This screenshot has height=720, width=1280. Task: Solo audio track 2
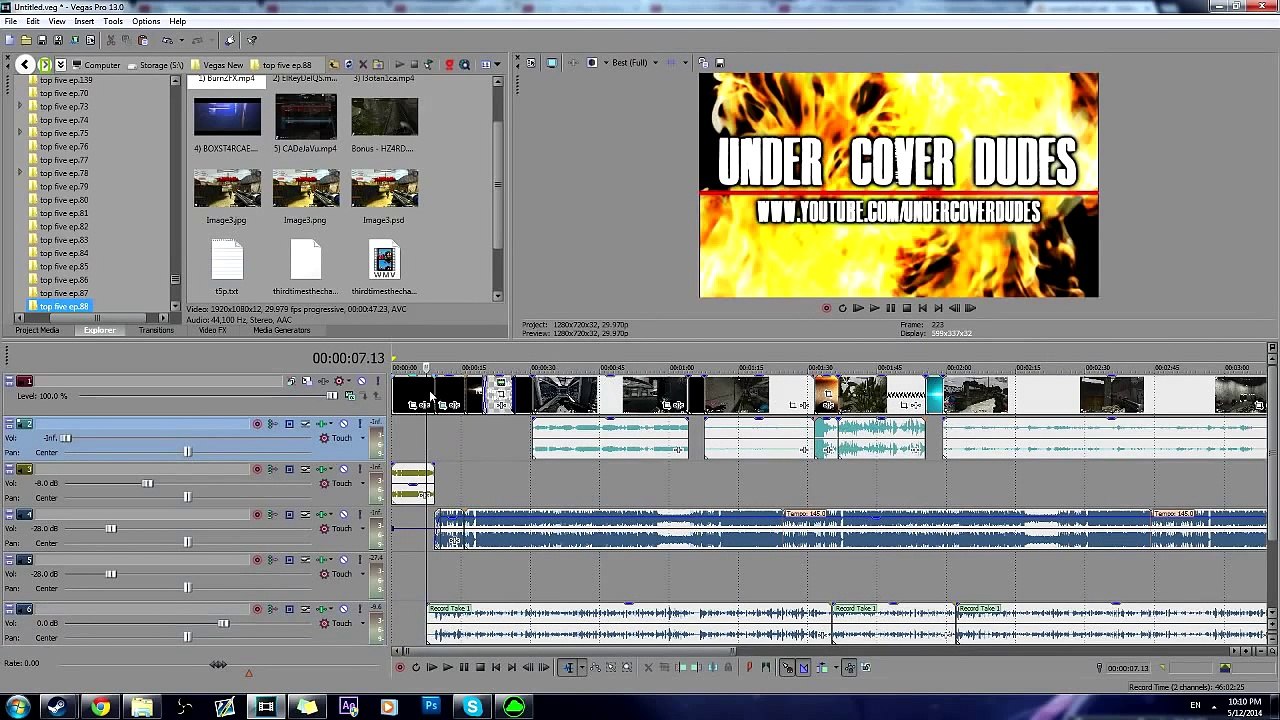coord(360,424)
